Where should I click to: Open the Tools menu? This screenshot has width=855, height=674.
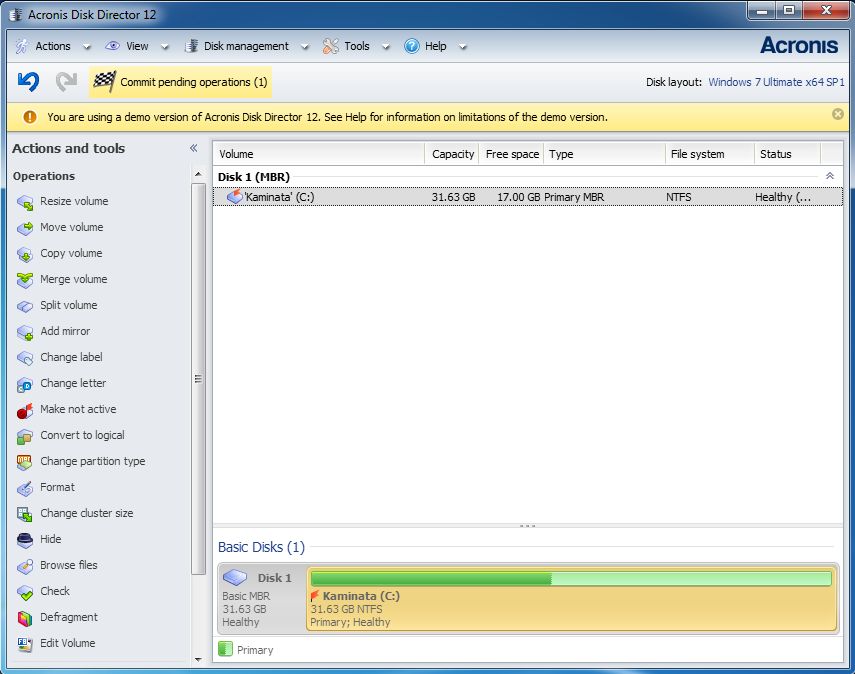(357, 46)
